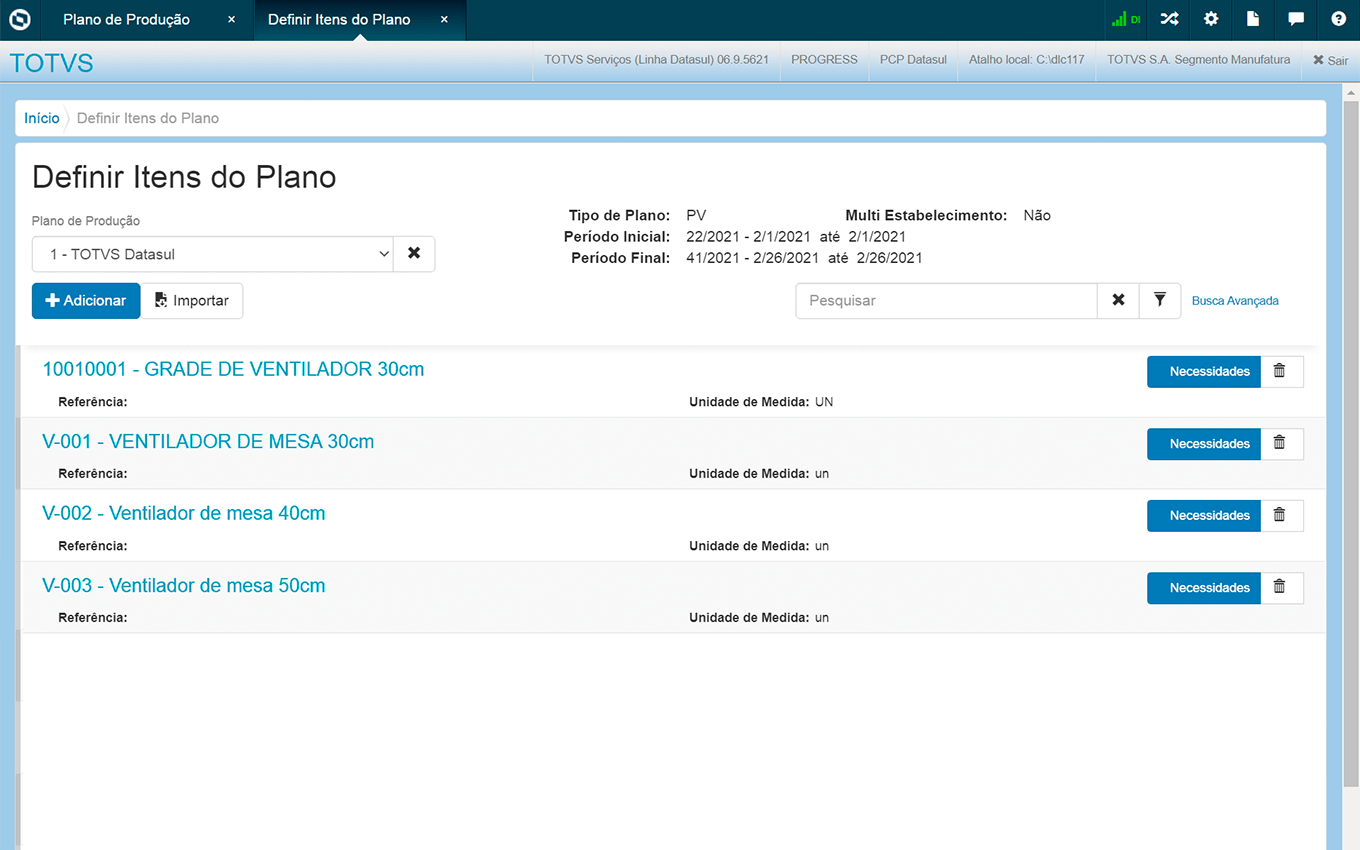
Task: Clear the Pesquisar search field
Action: pyautogui.click(x=1118, y=300)
